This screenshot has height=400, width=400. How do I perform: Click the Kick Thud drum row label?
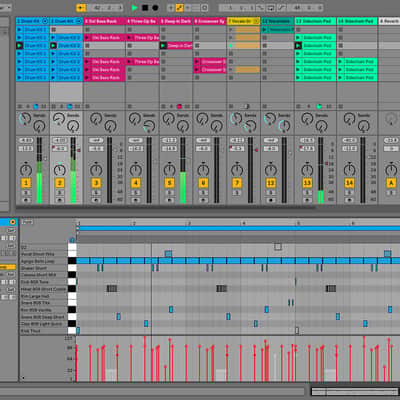(30, 331)
